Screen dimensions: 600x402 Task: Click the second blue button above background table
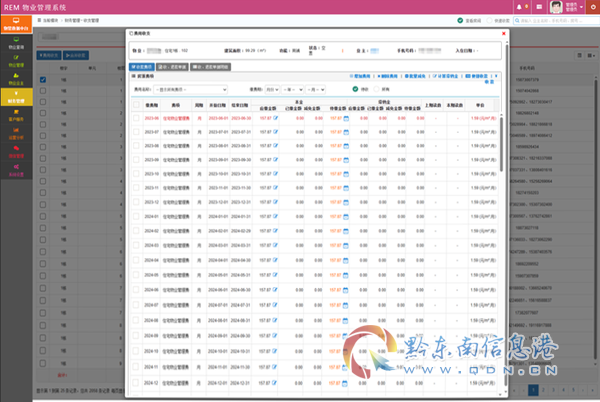(x=76, y=55)
